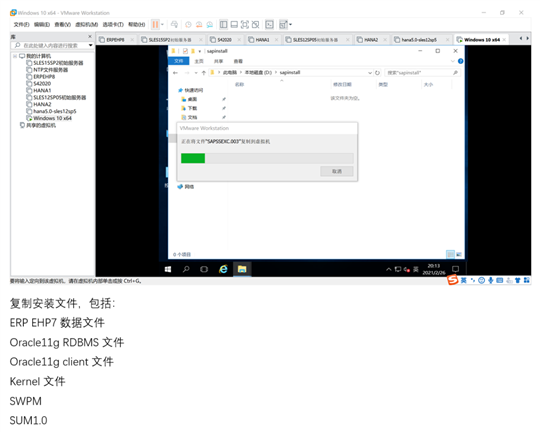The height and width of the screenshot is (432, 540).
Task: Click the stretch guest display icon
Action: click(x=283, y=24)
